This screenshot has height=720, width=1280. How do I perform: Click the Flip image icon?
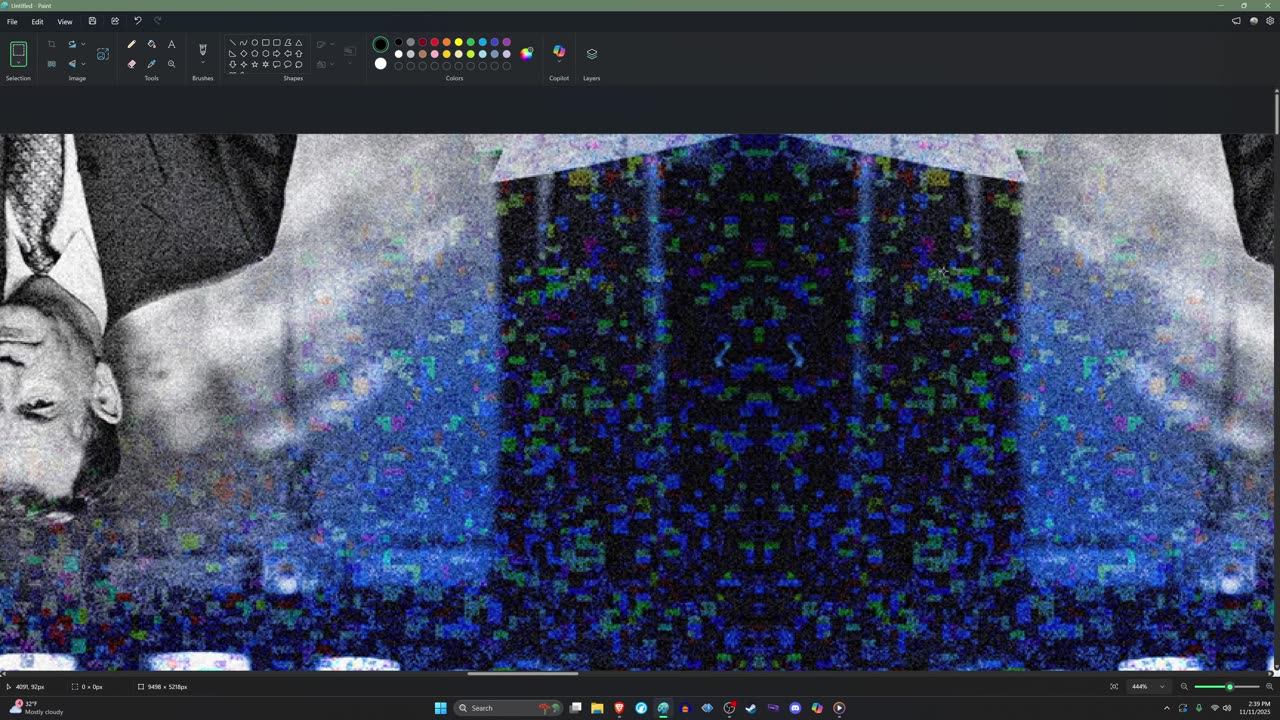72,64
